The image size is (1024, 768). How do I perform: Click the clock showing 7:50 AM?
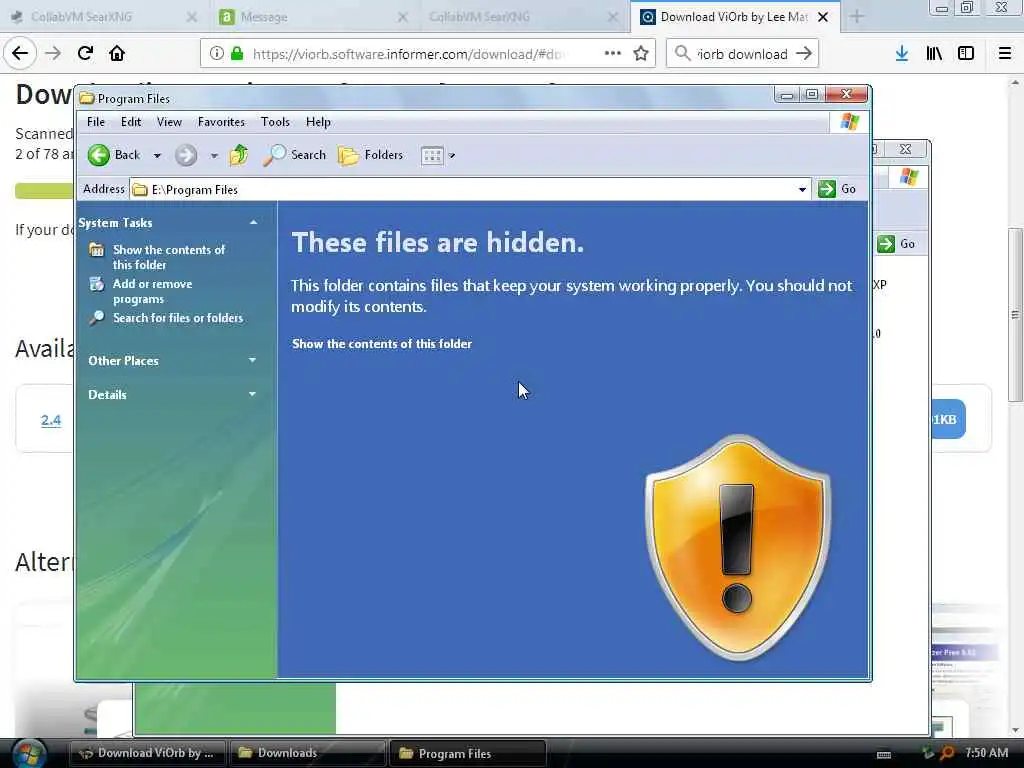[986, 752]
